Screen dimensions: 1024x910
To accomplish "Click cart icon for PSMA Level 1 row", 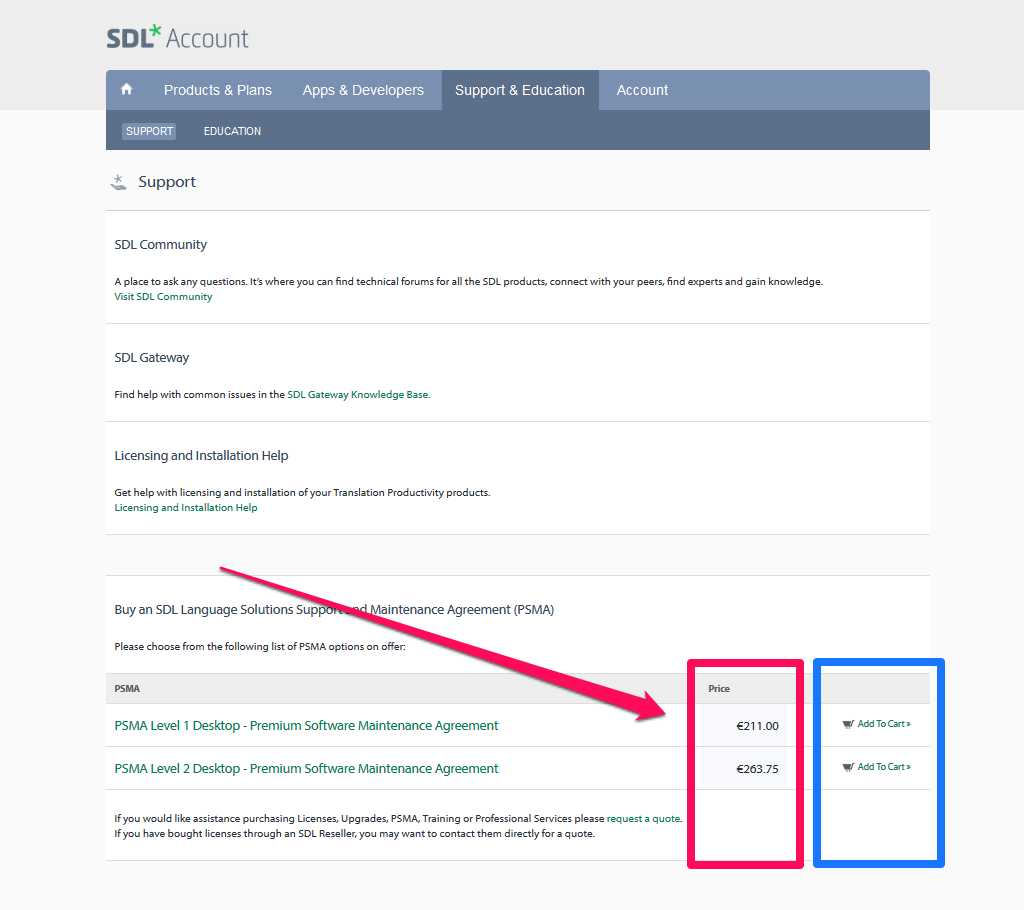I will 848,724.
